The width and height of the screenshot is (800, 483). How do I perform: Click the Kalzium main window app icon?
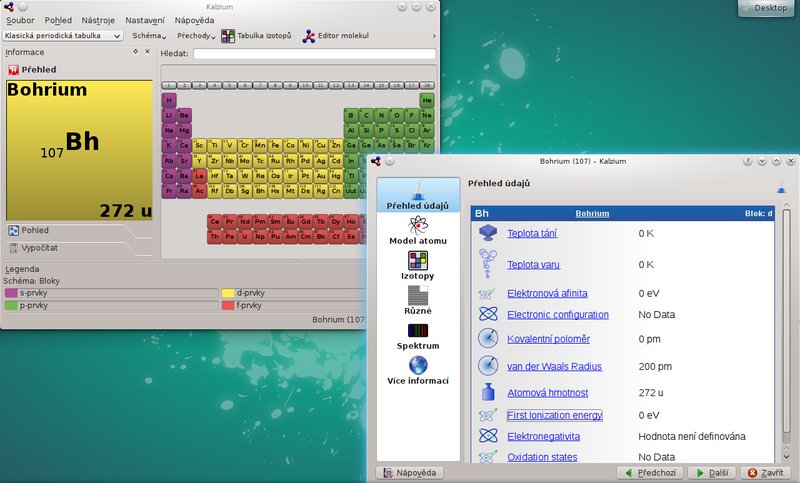pos(9,7)
